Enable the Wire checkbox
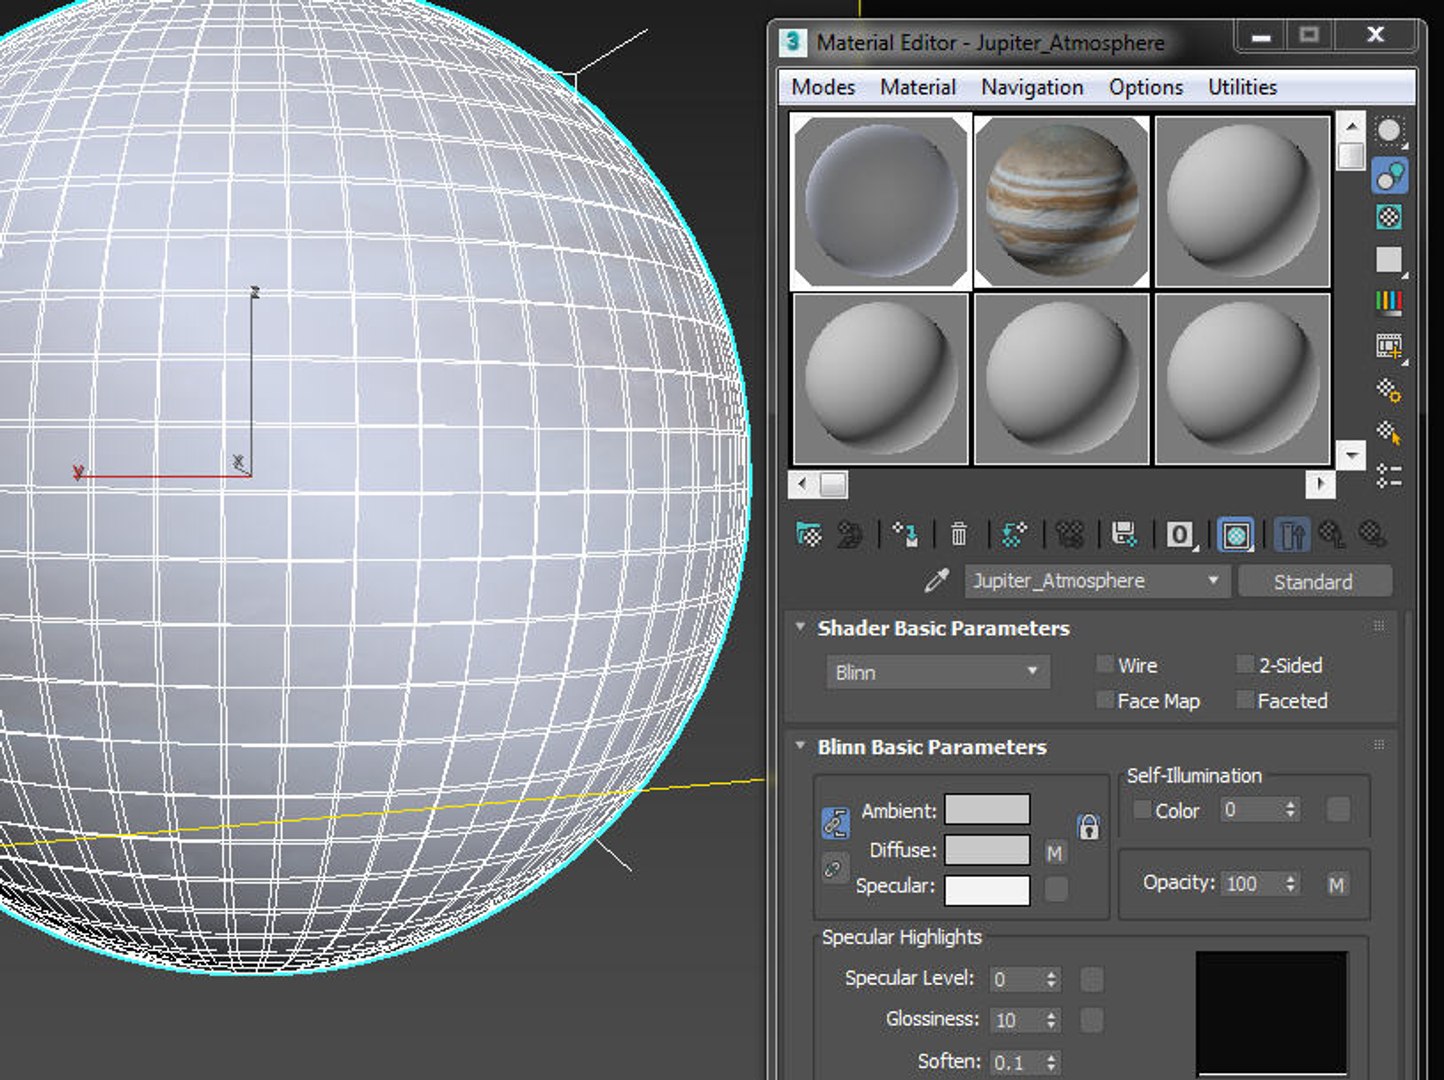The image size is (1444, 1080). click(1105, 664)
